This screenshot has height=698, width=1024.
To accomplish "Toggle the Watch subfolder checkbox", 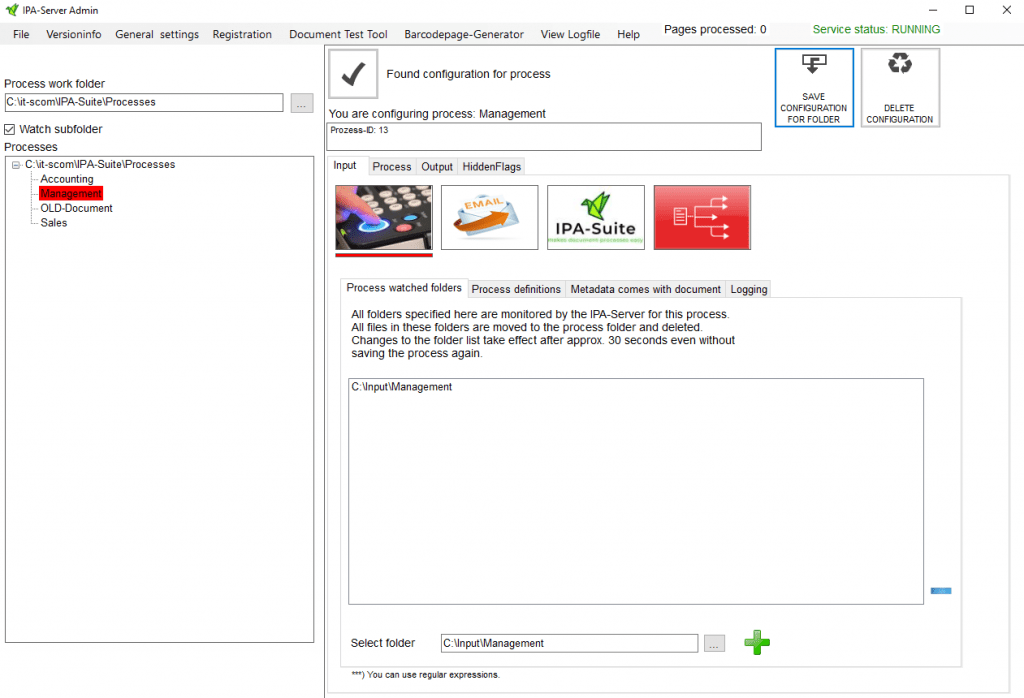I will 10,129.
